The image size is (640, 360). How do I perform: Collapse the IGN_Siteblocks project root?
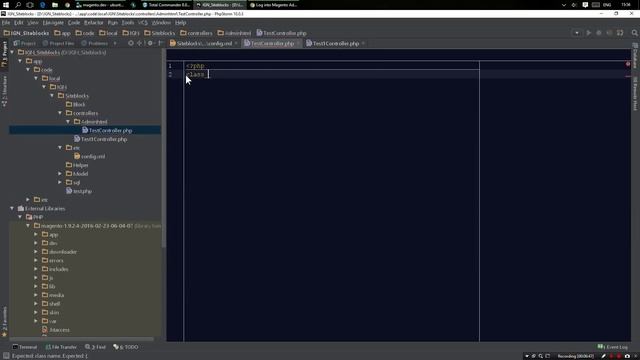12,52
